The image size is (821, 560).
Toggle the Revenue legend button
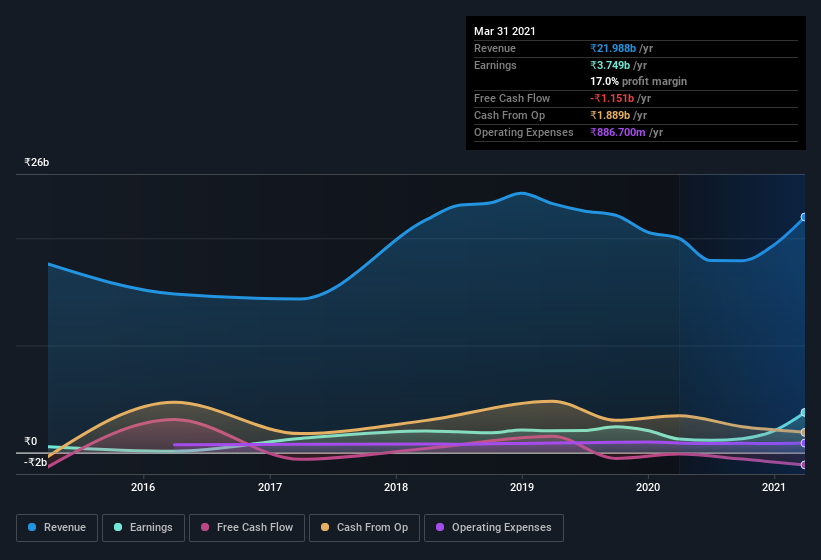tap(57, 528)
